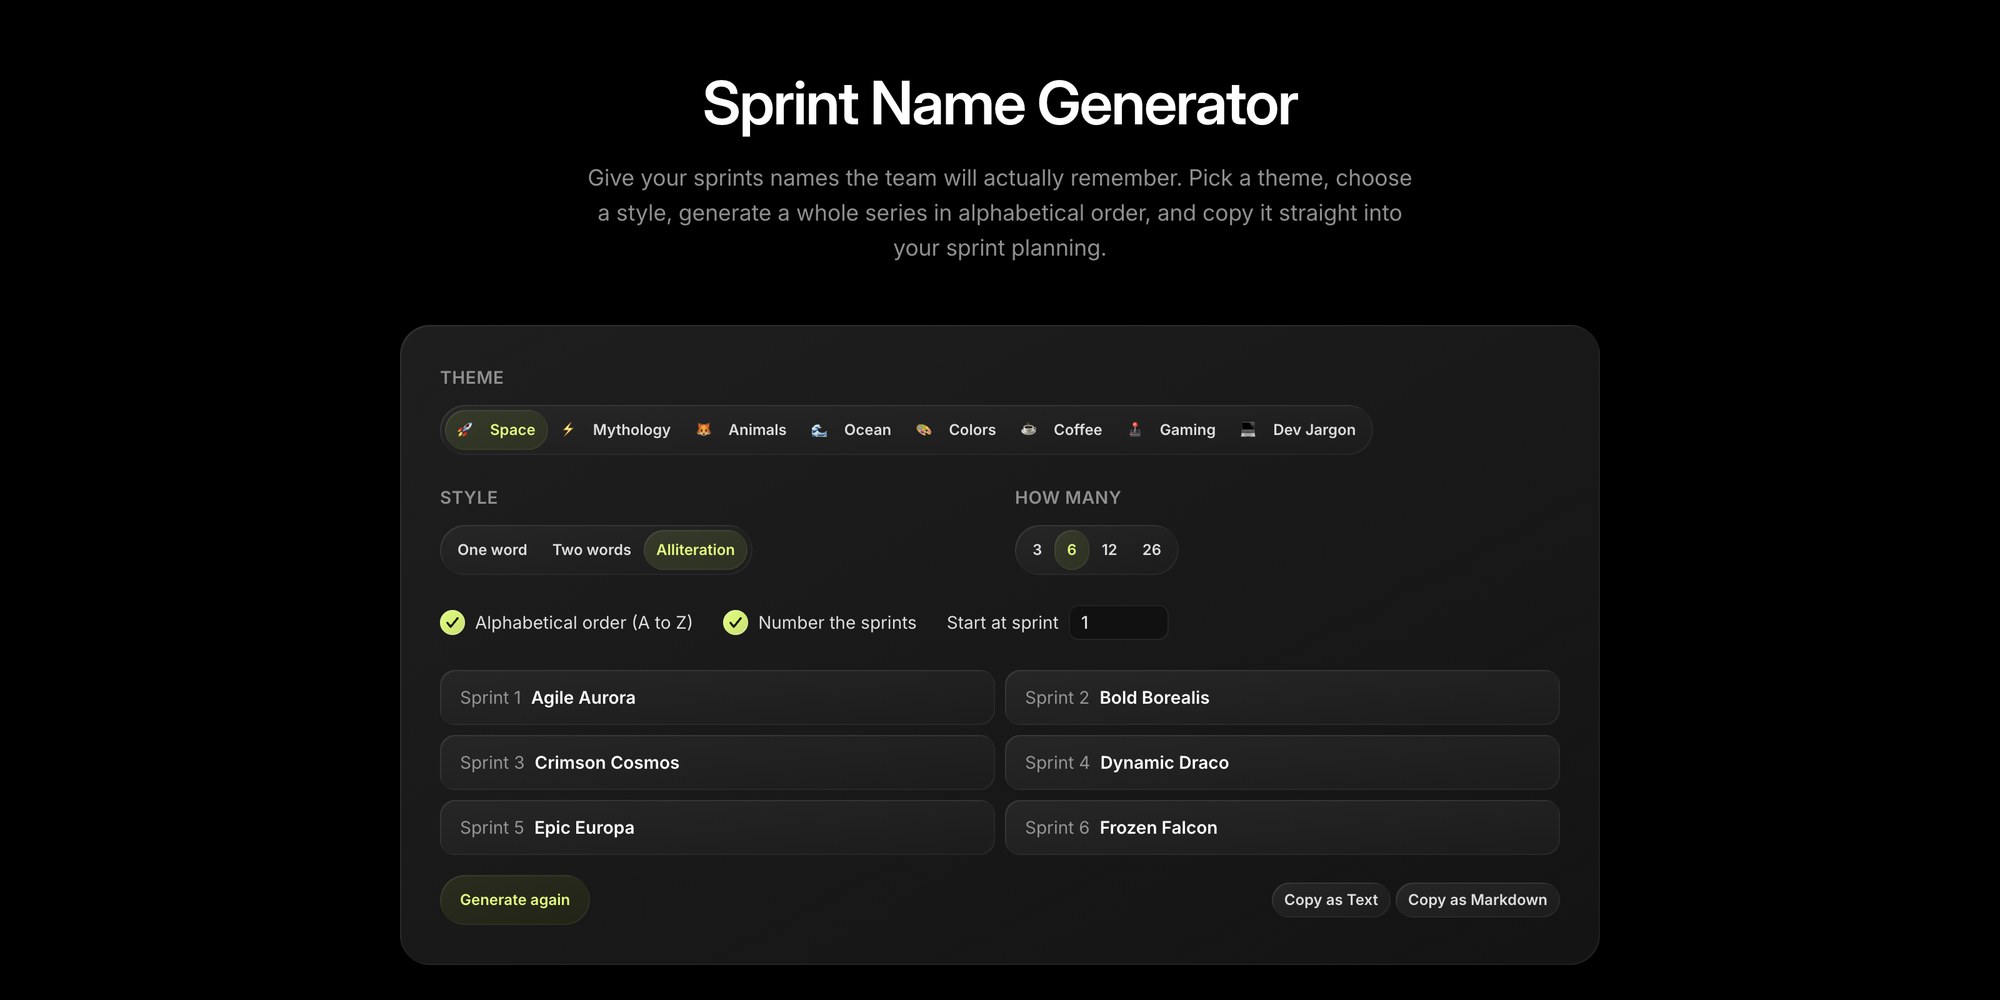The width and height of the screenshot is (2000, 1000).
Task: Select 6 in How Many
Action: 1071,550
